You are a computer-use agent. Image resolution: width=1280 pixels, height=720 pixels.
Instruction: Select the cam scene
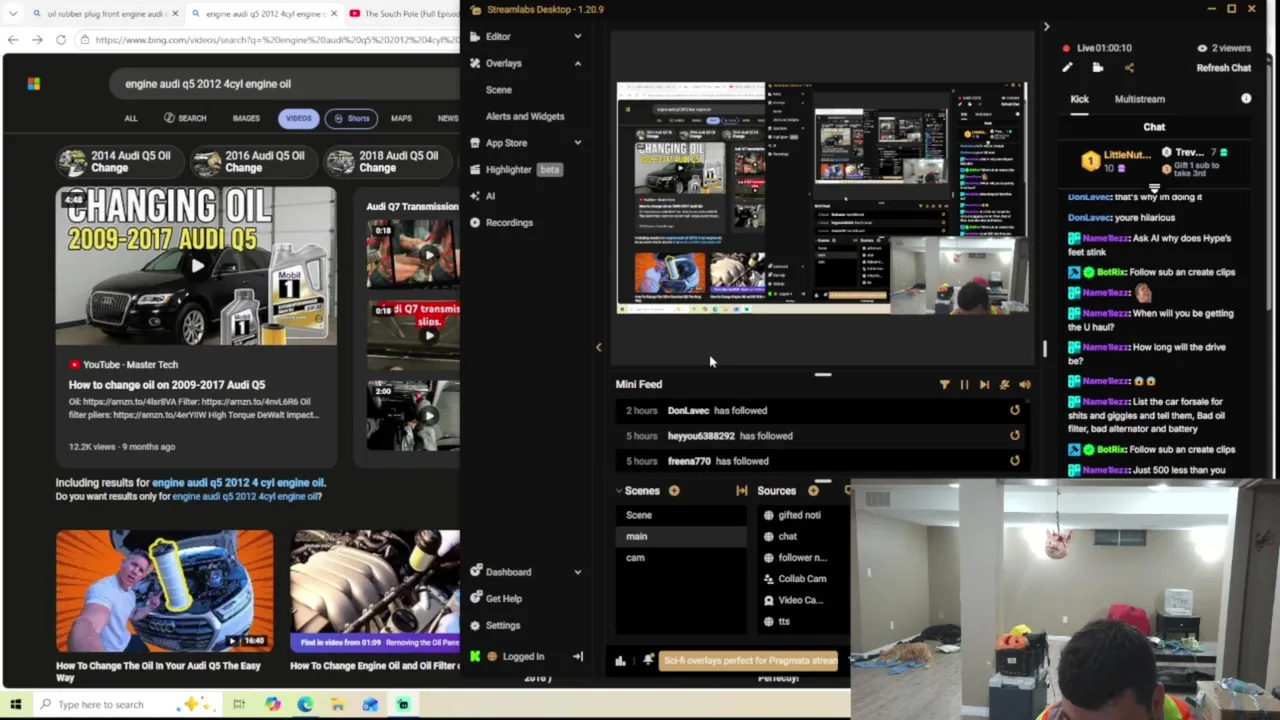point(680,558)
